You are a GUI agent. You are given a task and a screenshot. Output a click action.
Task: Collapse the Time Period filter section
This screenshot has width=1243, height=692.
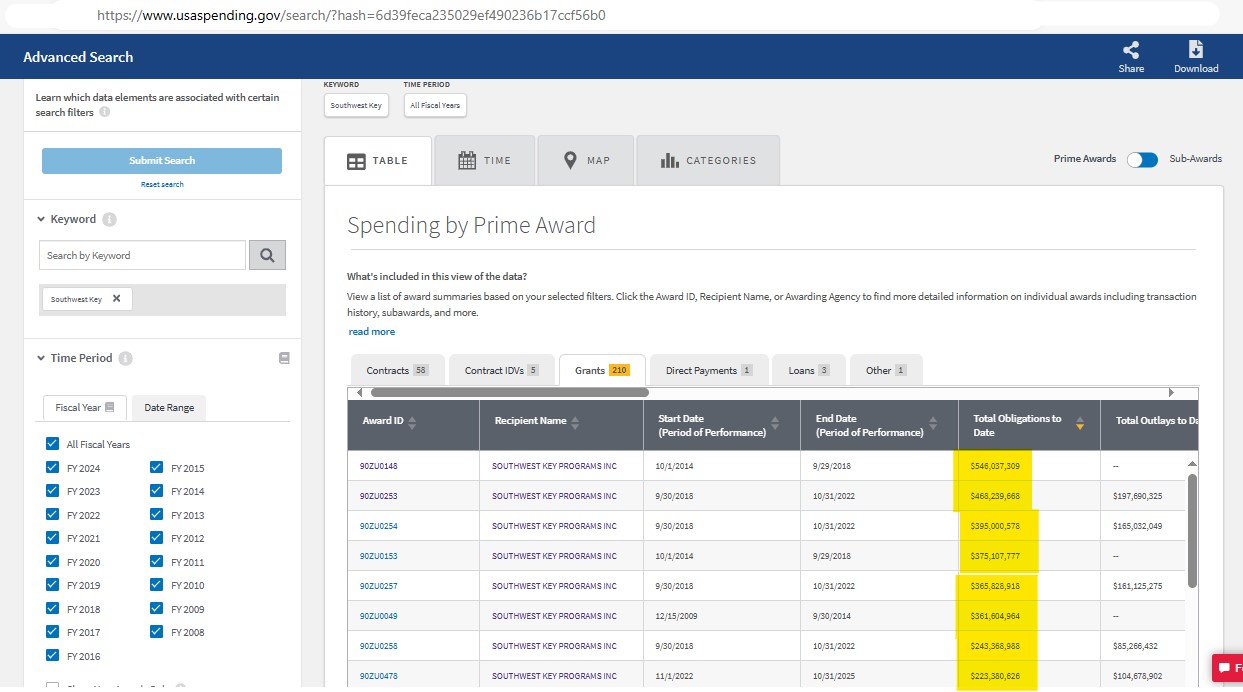click(41, 358)
